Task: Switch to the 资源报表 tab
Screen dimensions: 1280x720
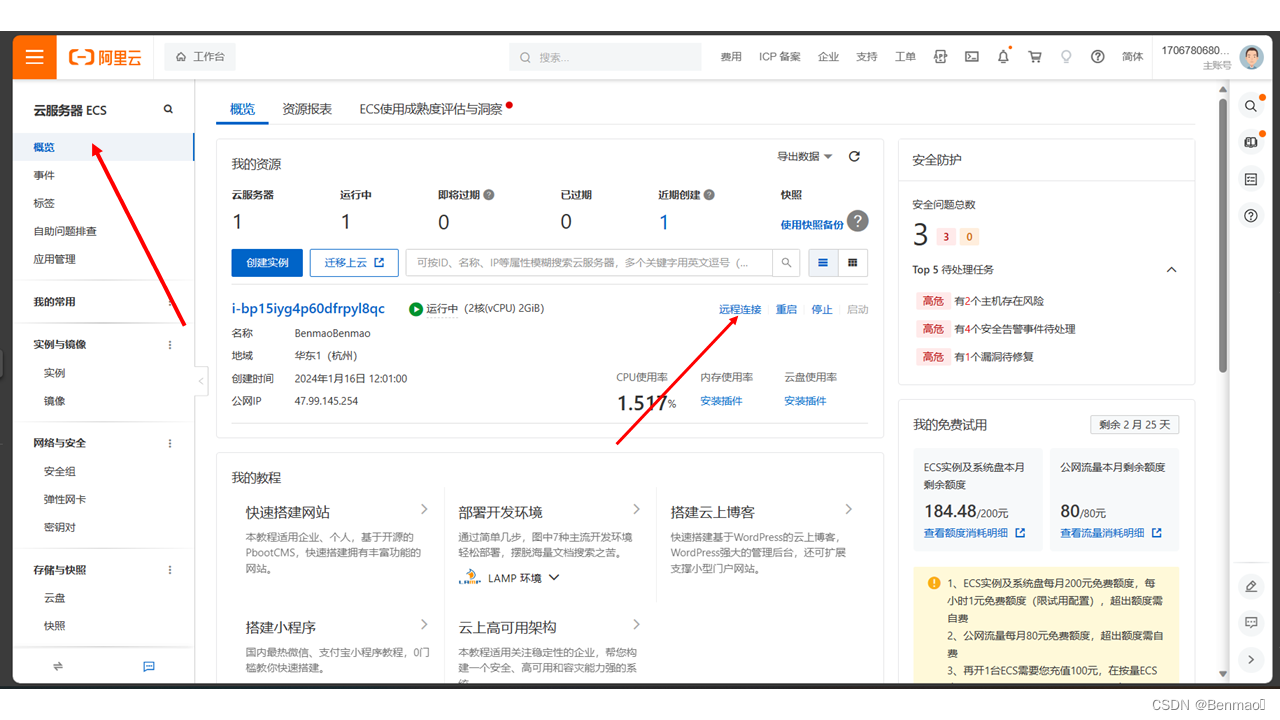Action: point(307,109)
